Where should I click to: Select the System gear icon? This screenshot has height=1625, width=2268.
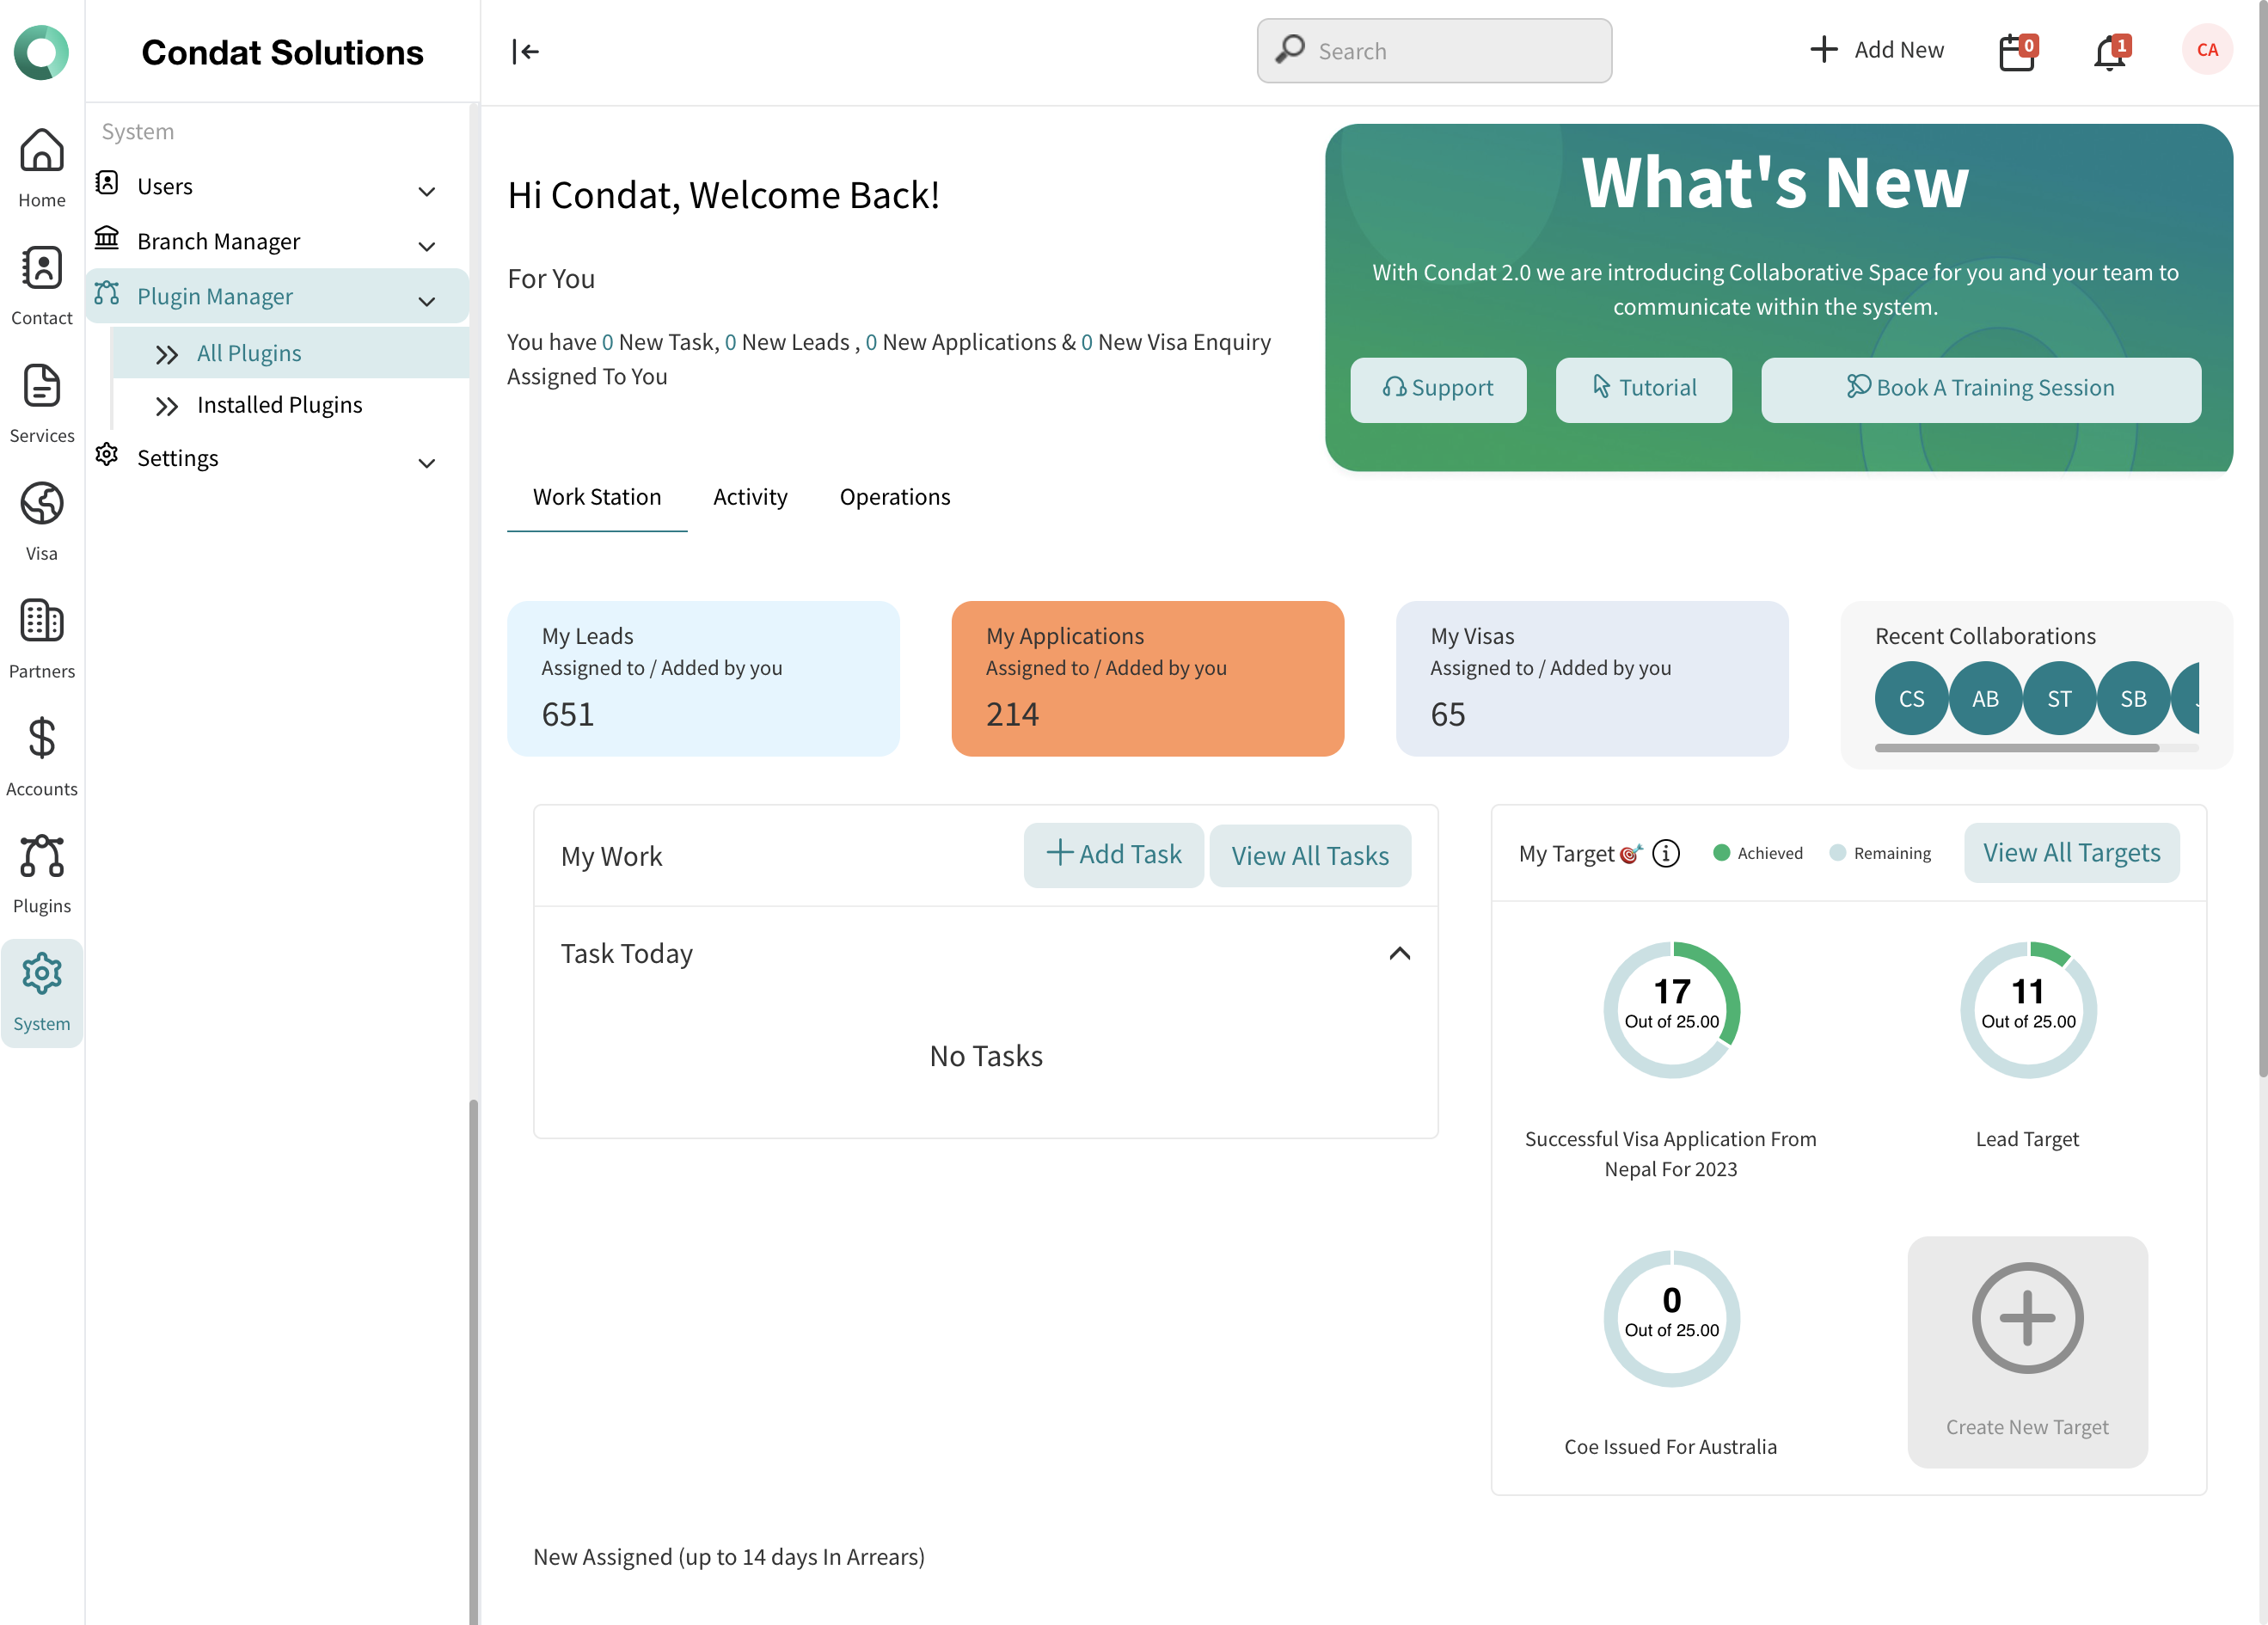pos(42,973)
